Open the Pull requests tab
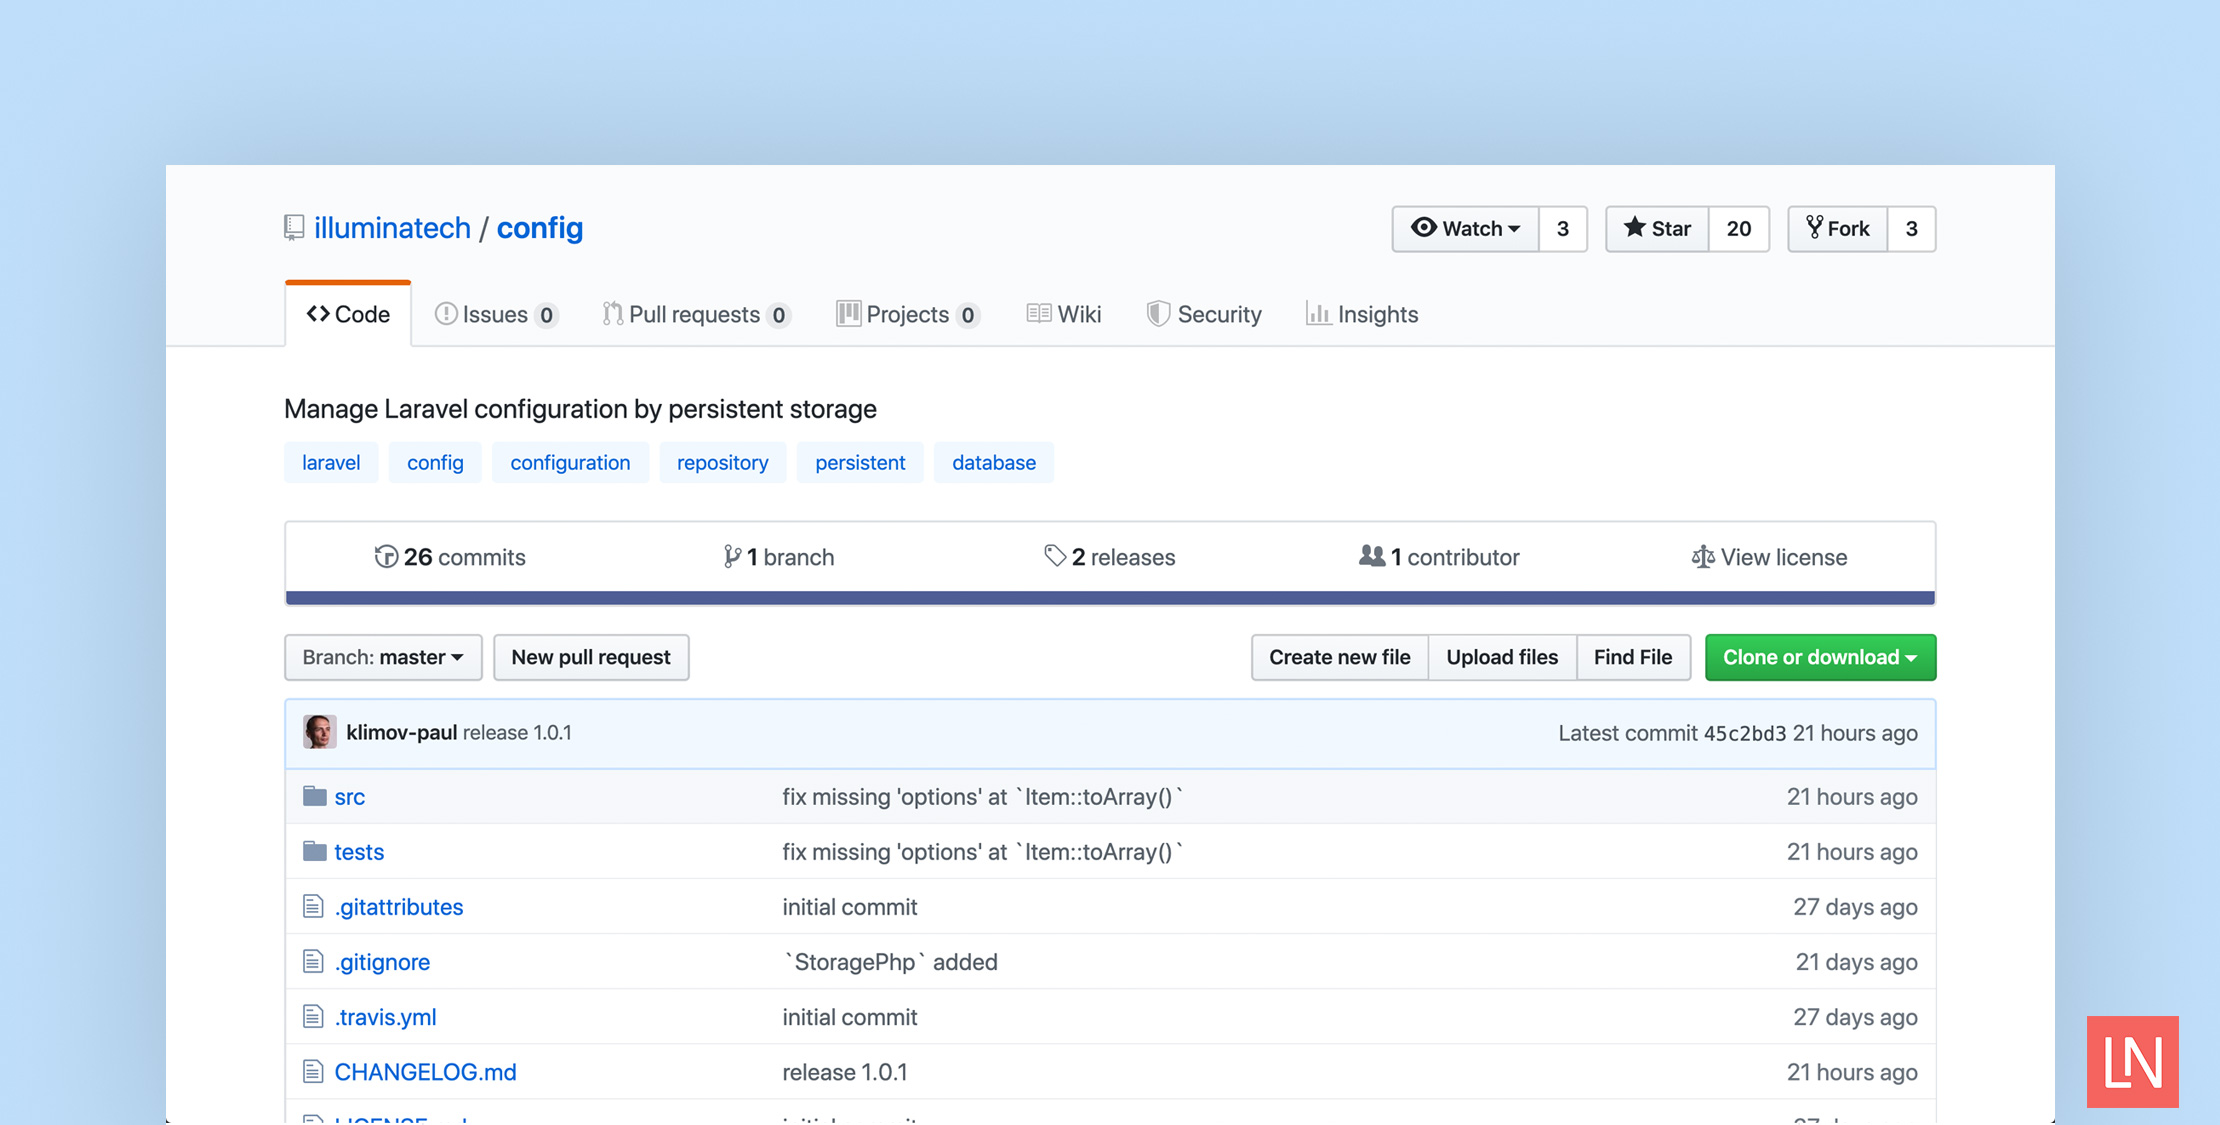The width and height of the screenshot is (2220, 1125). (696, 314)
